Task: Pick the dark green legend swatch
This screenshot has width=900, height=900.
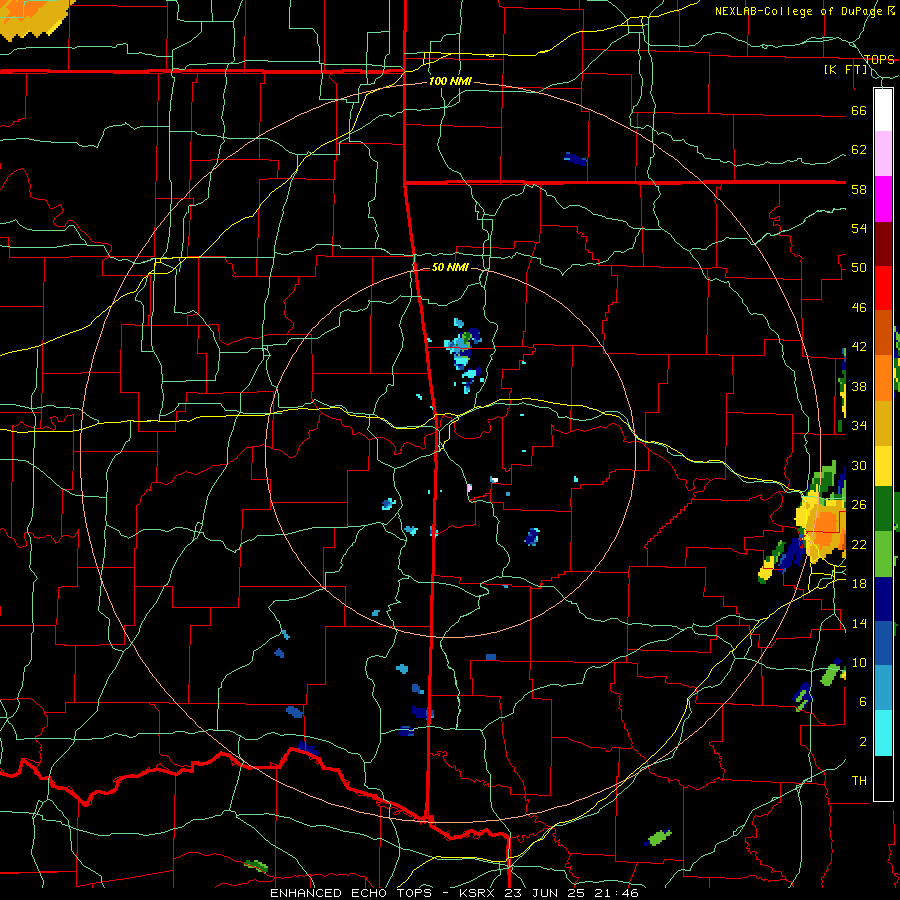Action: pos(883,509)
